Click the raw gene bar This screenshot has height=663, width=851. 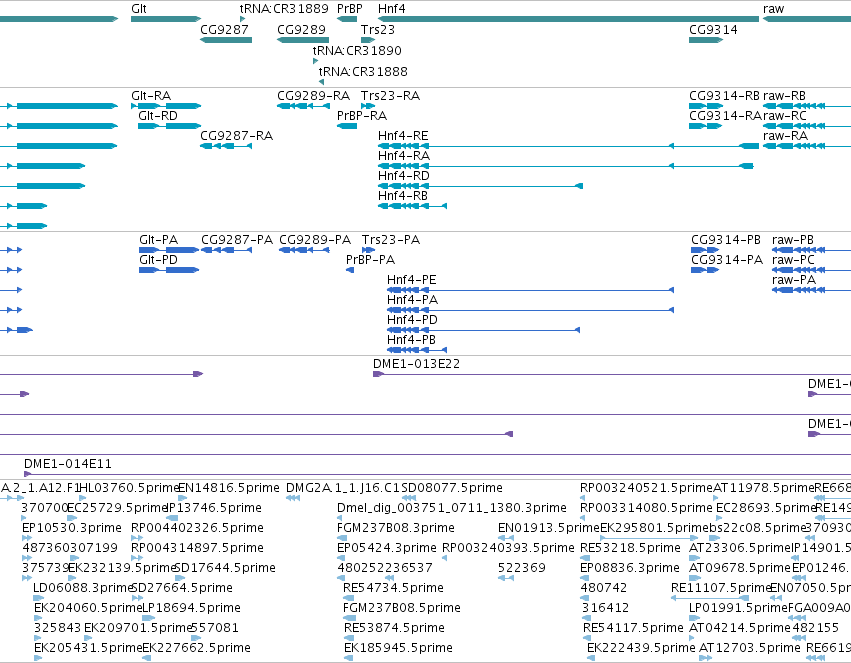coord(806,19)
